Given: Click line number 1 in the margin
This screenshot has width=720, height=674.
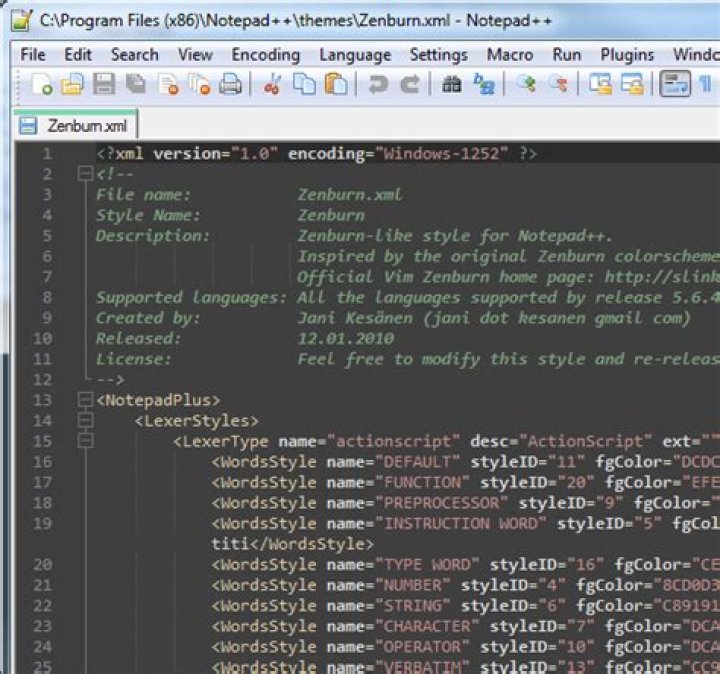Looking at the screenshot, I should point(47,153).
